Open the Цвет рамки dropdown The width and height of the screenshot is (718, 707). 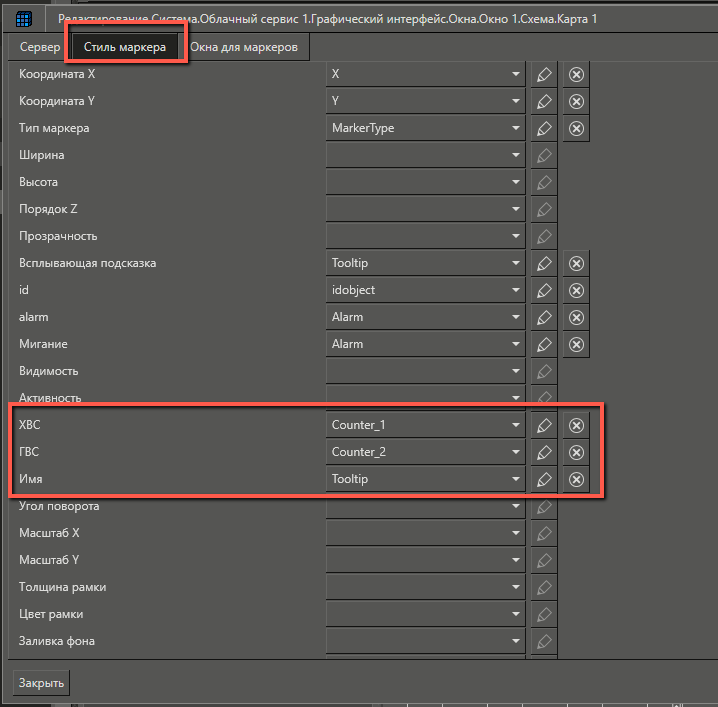coord(515,614)
